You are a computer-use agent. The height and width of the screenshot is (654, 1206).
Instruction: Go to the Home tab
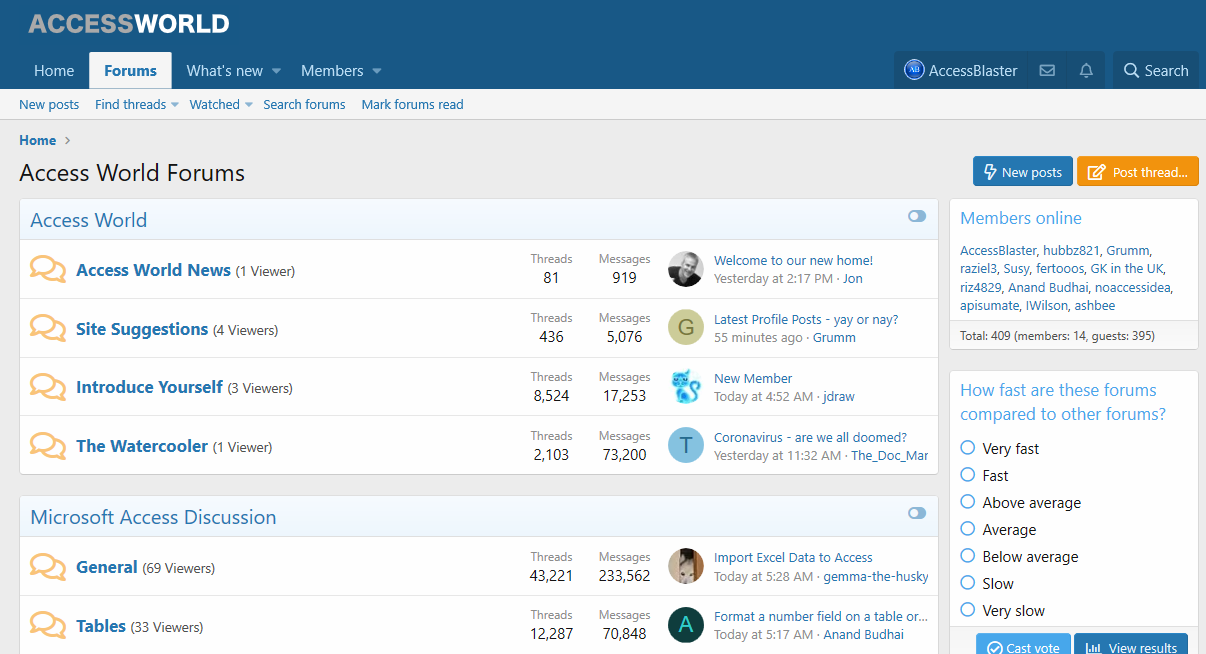[x=54, y=71]
